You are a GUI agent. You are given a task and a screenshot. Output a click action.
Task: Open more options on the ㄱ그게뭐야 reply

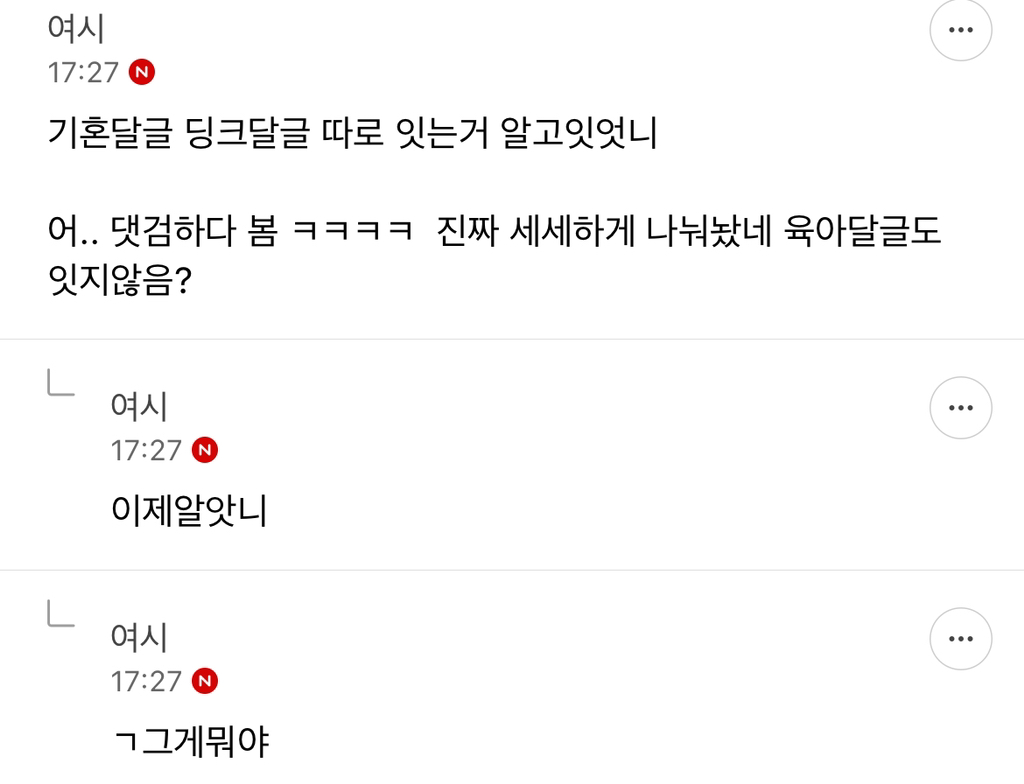[960, 639]
